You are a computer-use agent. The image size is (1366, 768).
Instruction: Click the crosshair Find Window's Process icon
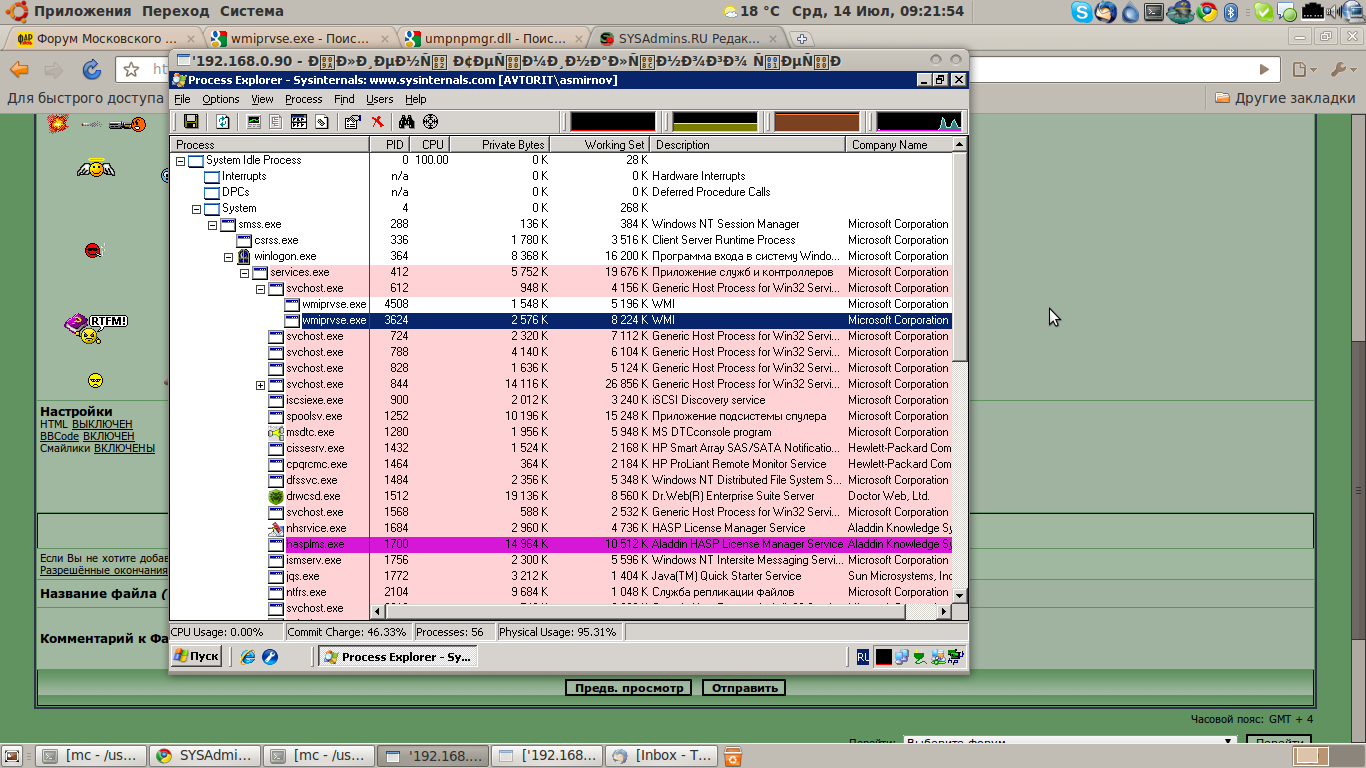point(431,122)
